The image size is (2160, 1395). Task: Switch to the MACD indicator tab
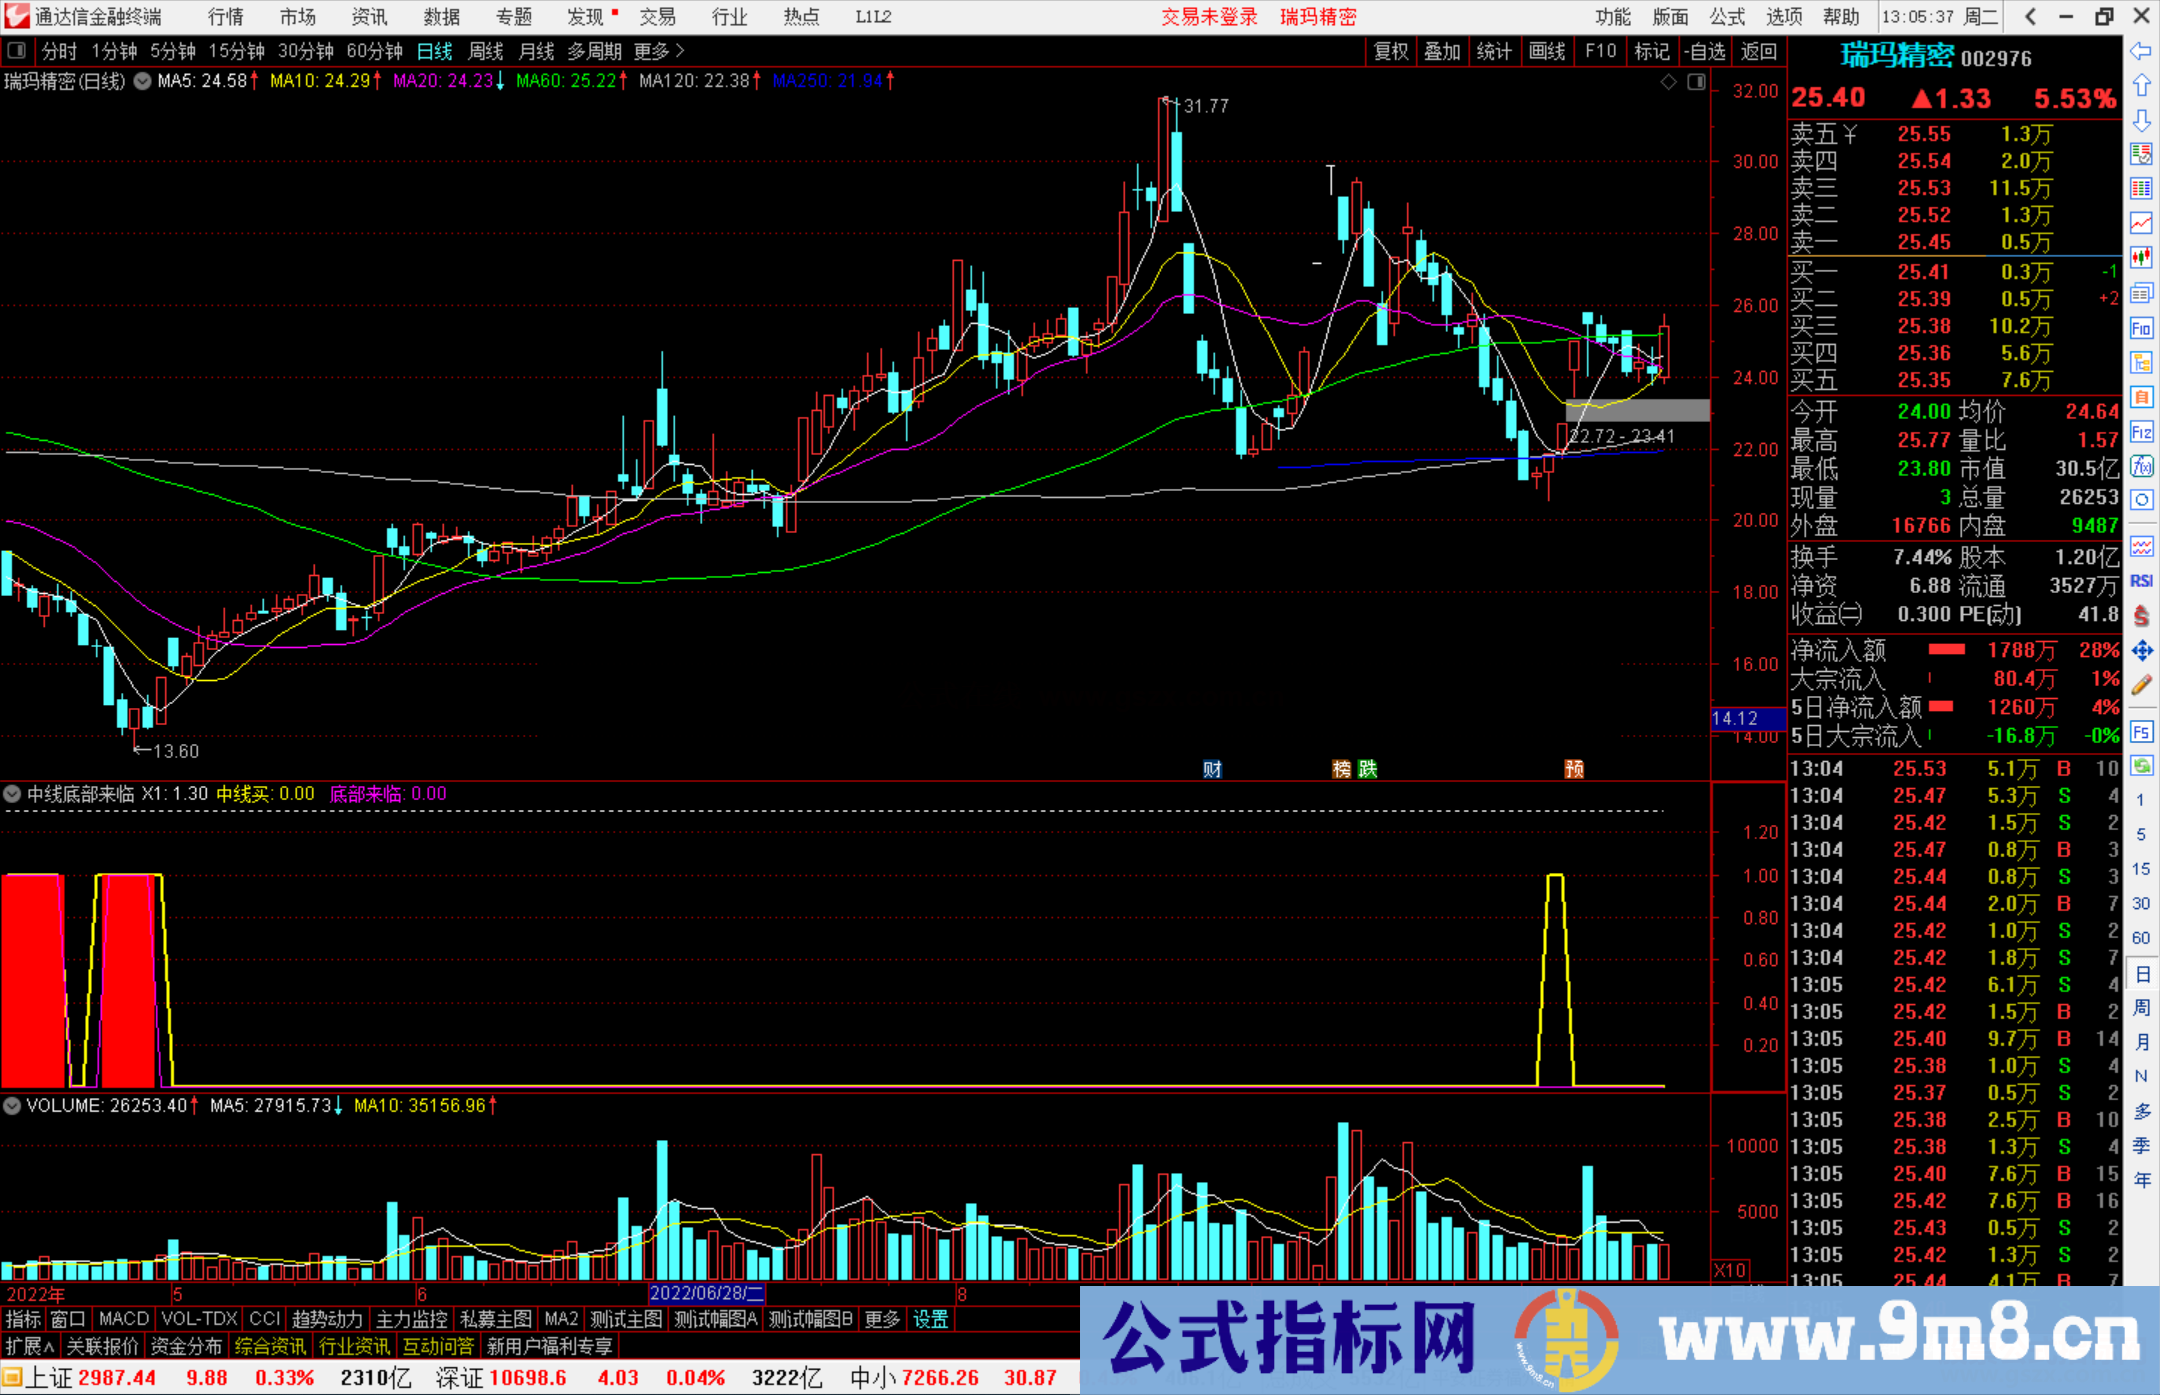[123, 1319]
